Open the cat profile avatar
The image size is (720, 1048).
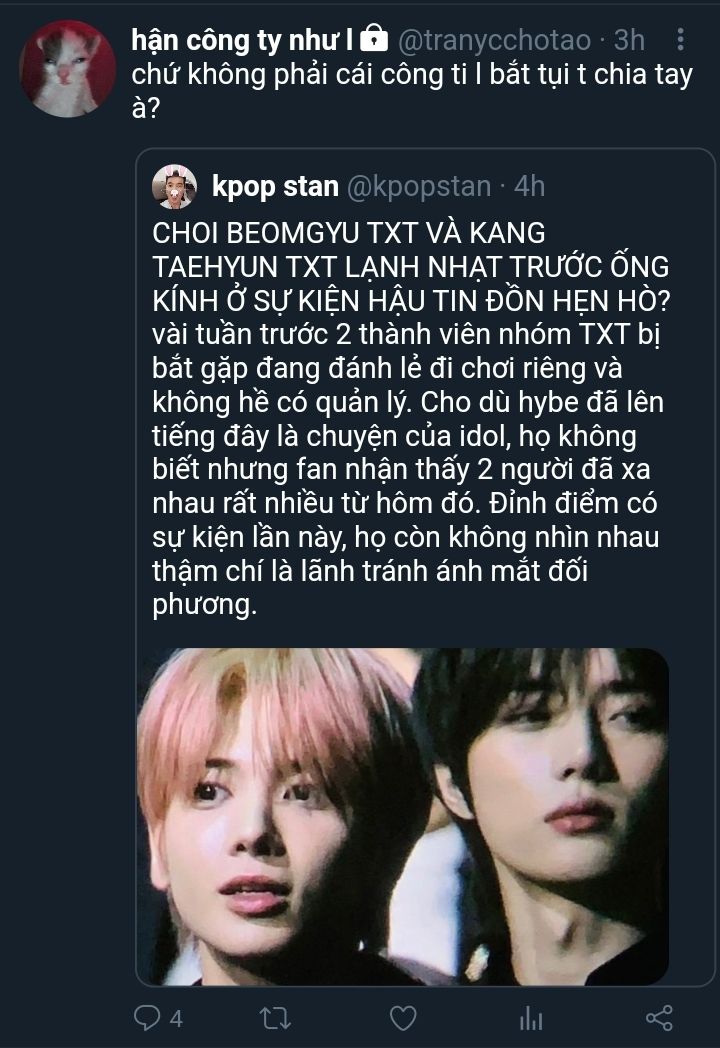coord(67,69)
